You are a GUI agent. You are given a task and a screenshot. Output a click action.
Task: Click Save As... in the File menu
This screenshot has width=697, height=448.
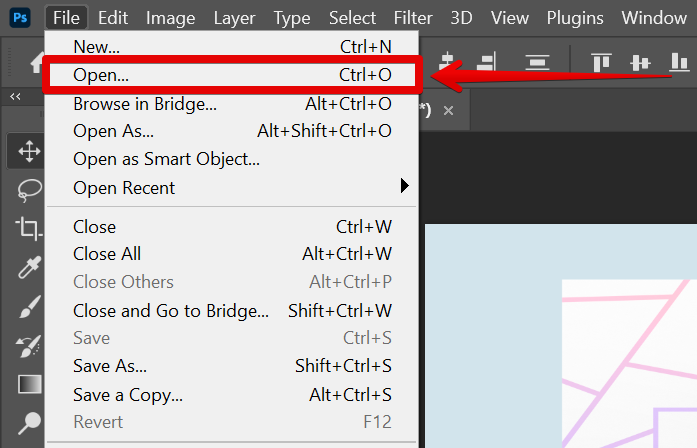[110, 366]
